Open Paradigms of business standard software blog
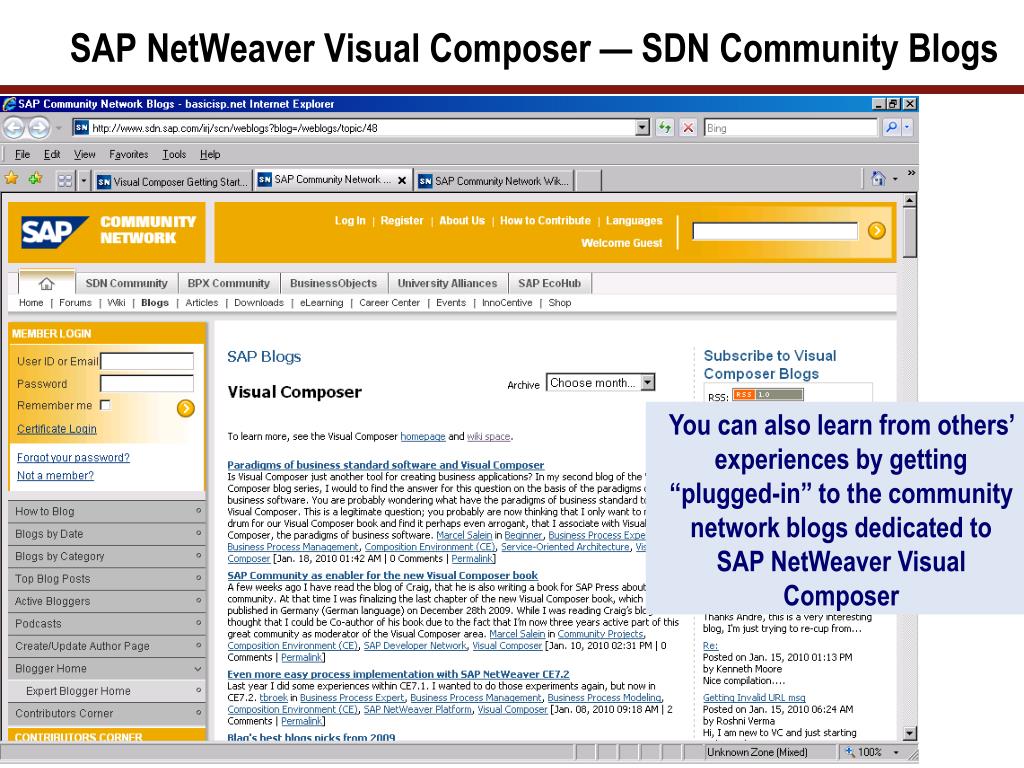 click(385, 465)
